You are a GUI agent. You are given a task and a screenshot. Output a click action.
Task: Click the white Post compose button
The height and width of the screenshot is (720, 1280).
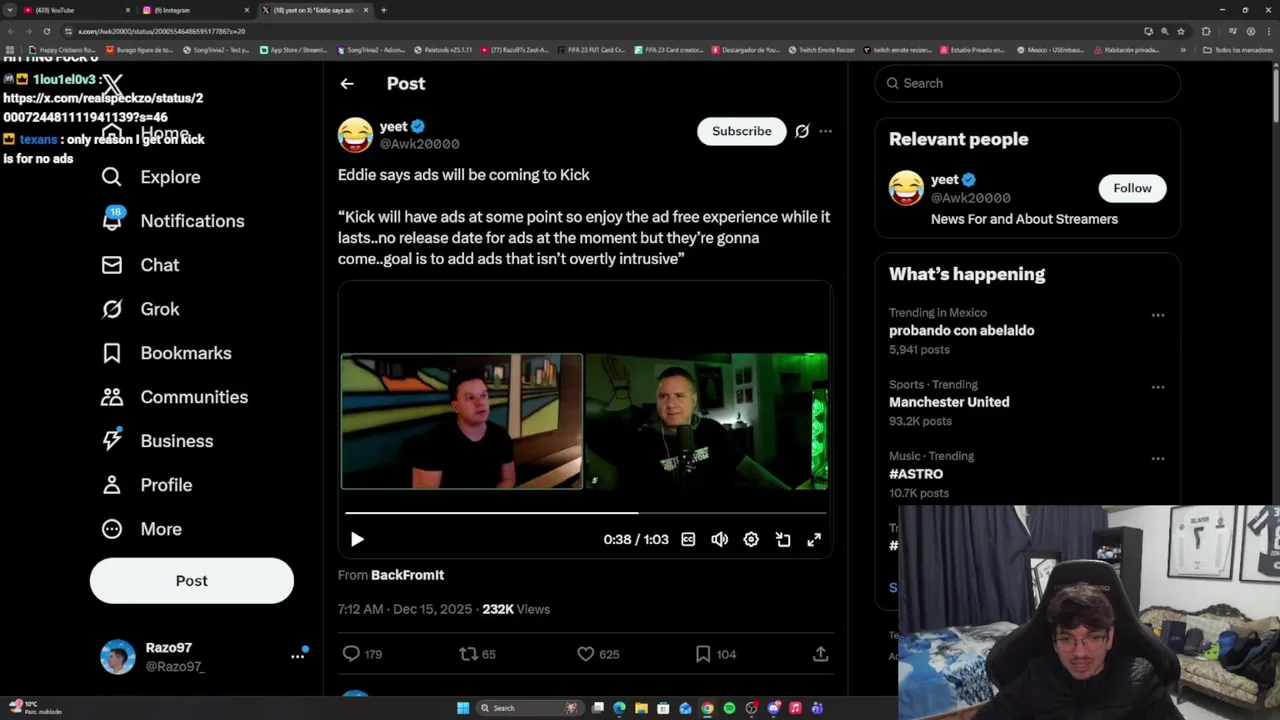192,581
